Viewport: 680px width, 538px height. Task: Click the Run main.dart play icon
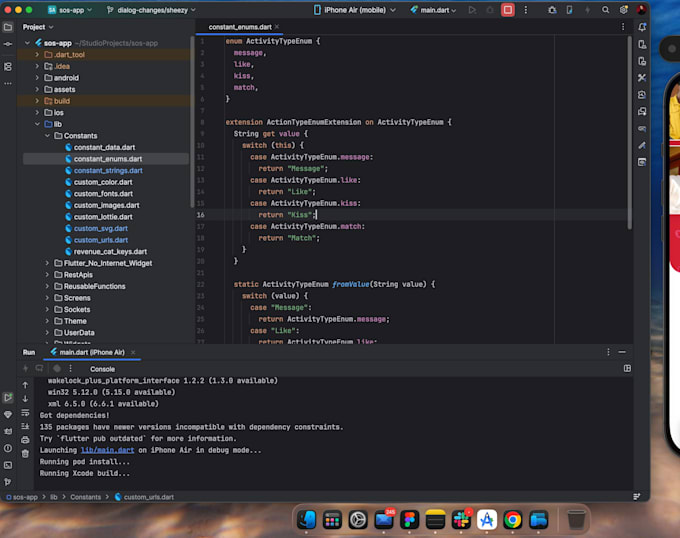pos(472,10)
